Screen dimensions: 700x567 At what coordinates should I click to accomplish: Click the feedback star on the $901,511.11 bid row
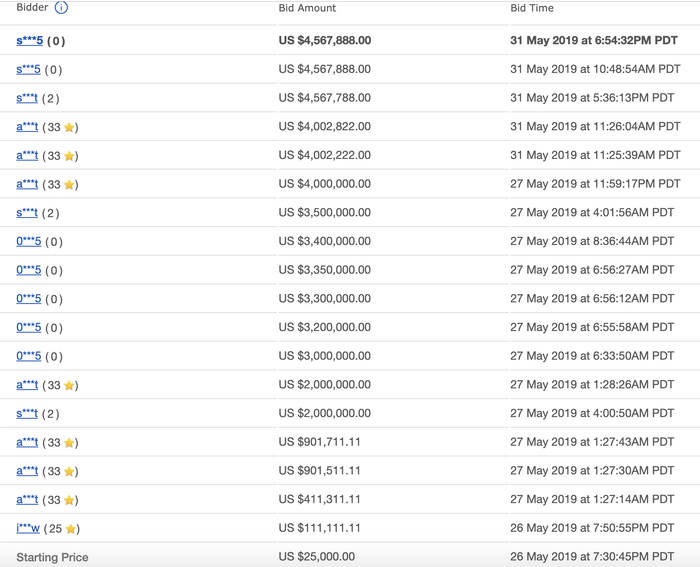pyautogui.click(x=70, y=472)
